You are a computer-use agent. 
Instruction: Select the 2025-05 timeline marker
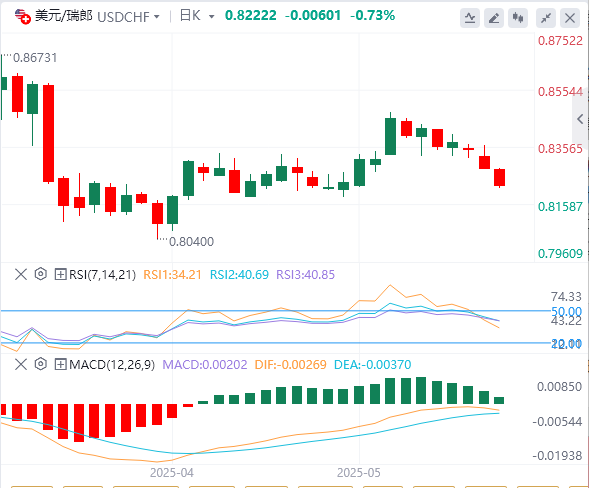click(359, 472)
